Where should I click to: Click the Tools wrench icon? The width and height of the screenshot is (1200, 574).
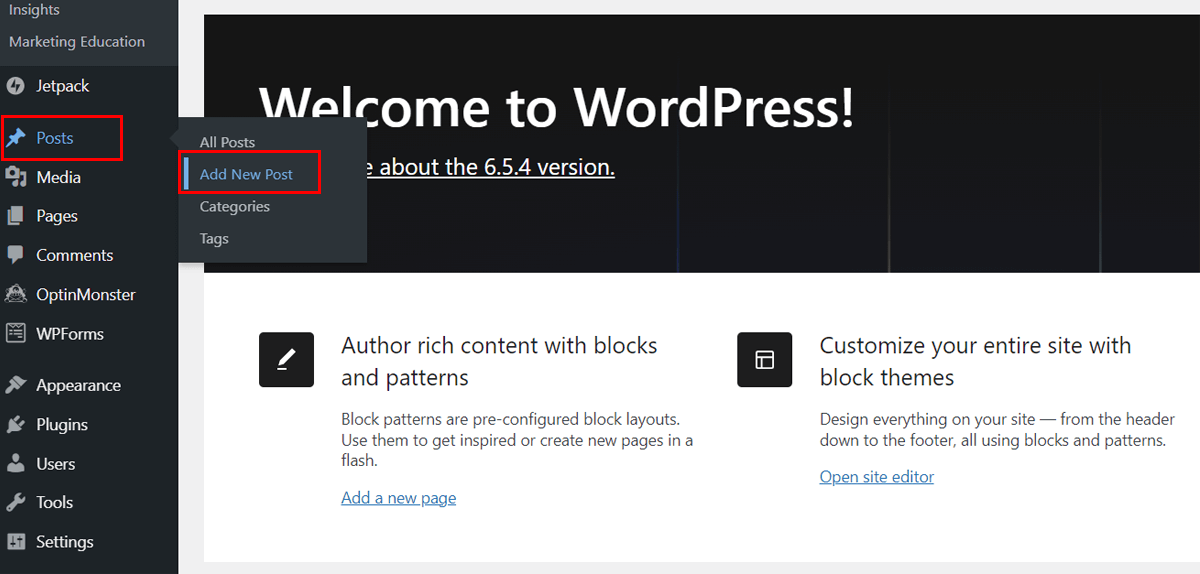(15, 502)
